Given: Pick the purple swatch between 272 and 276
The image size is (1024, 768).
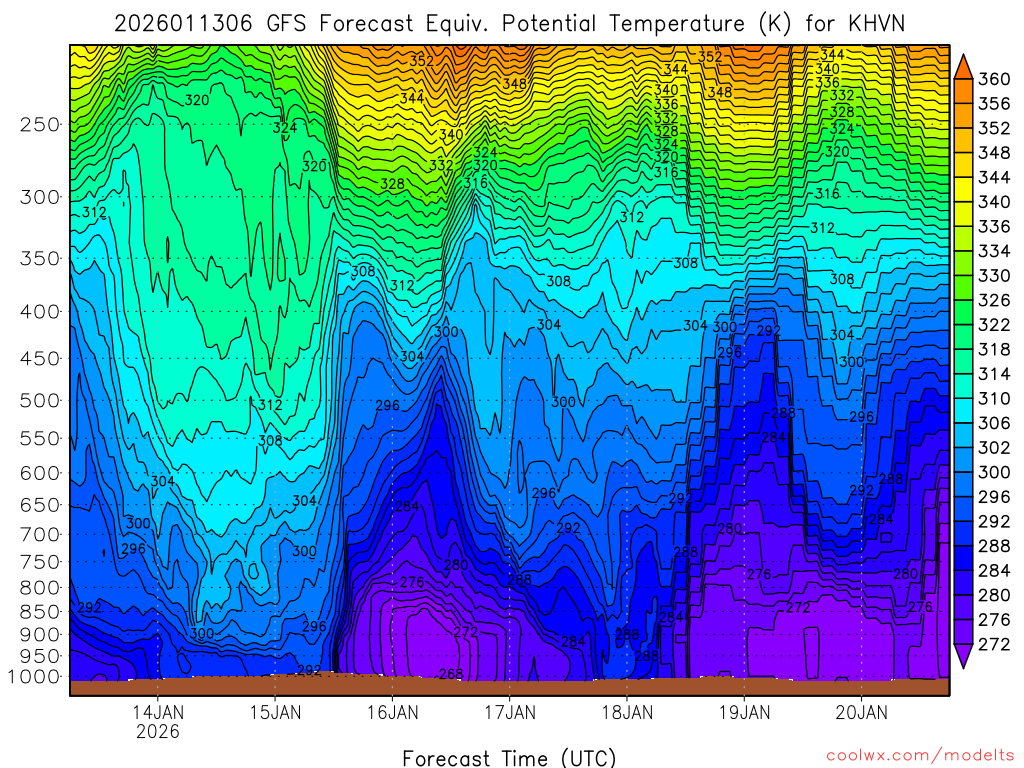Looking at the screenshot, I should click(x=963, y=632).
